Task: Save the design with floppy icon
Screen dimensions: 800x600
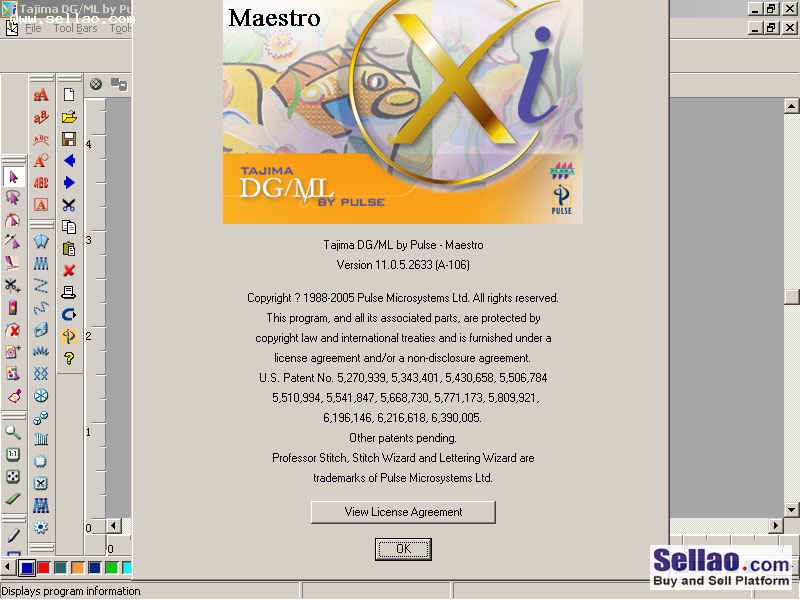Action: click(x=69, y=139)
